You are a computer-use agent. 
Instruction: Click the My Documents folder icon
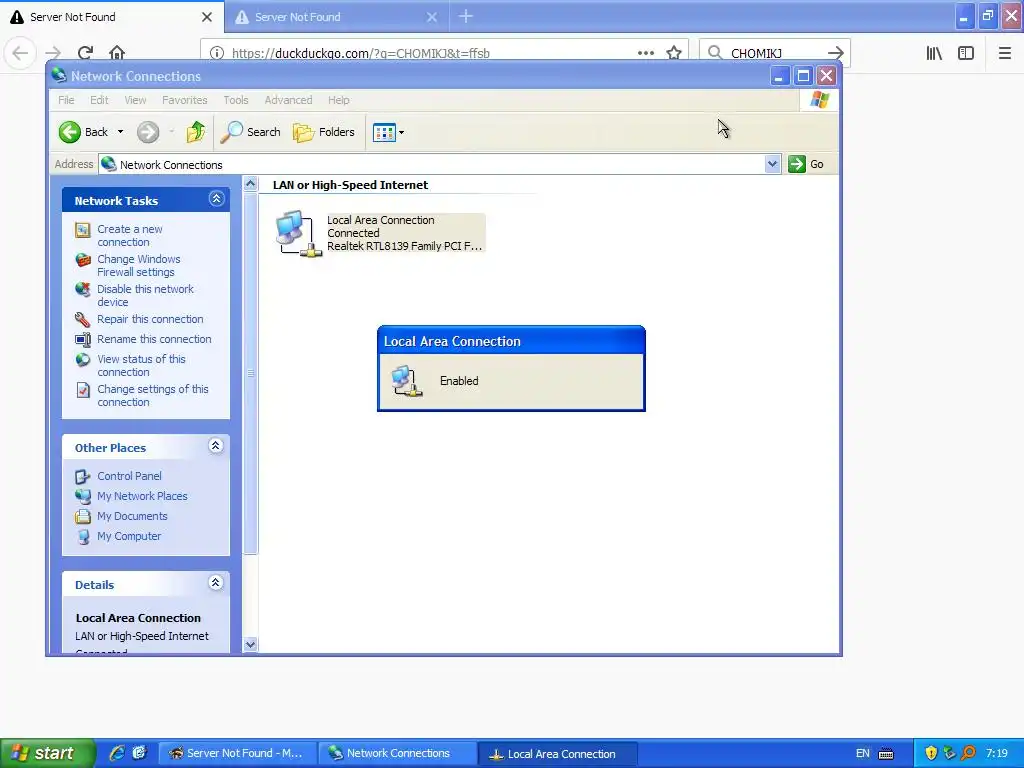coord(83,517)
